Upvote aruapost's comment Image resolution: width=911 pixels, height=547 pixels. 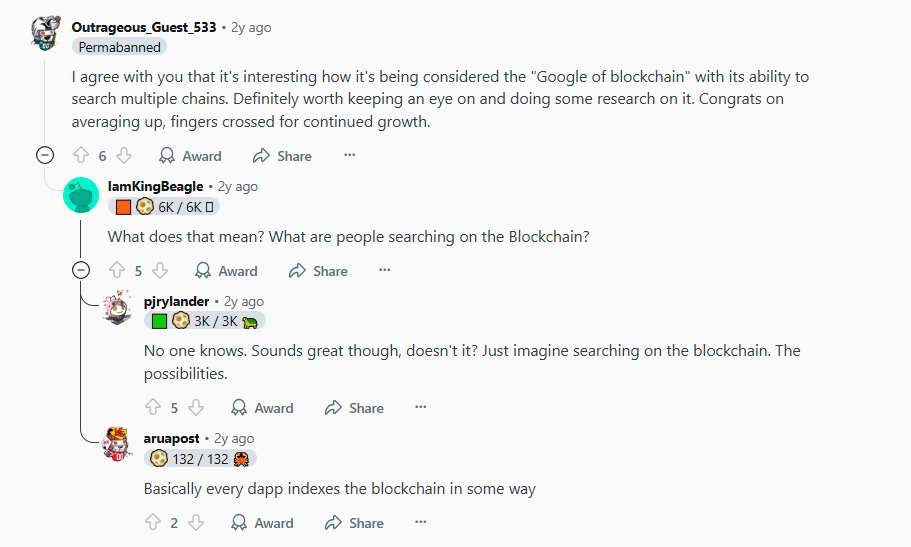153,522
